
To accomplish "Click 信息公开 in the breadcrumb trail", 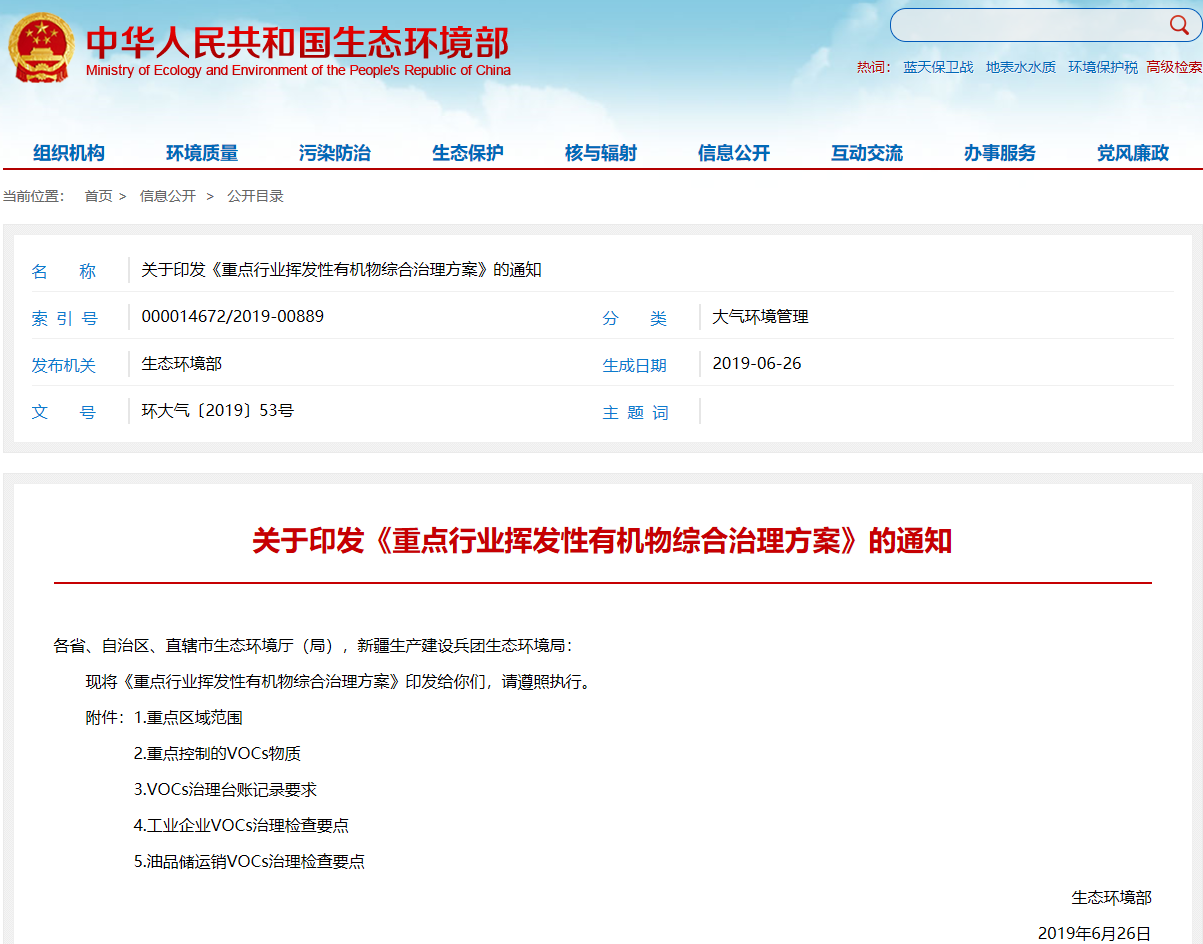I will click(x=168, y=196).
